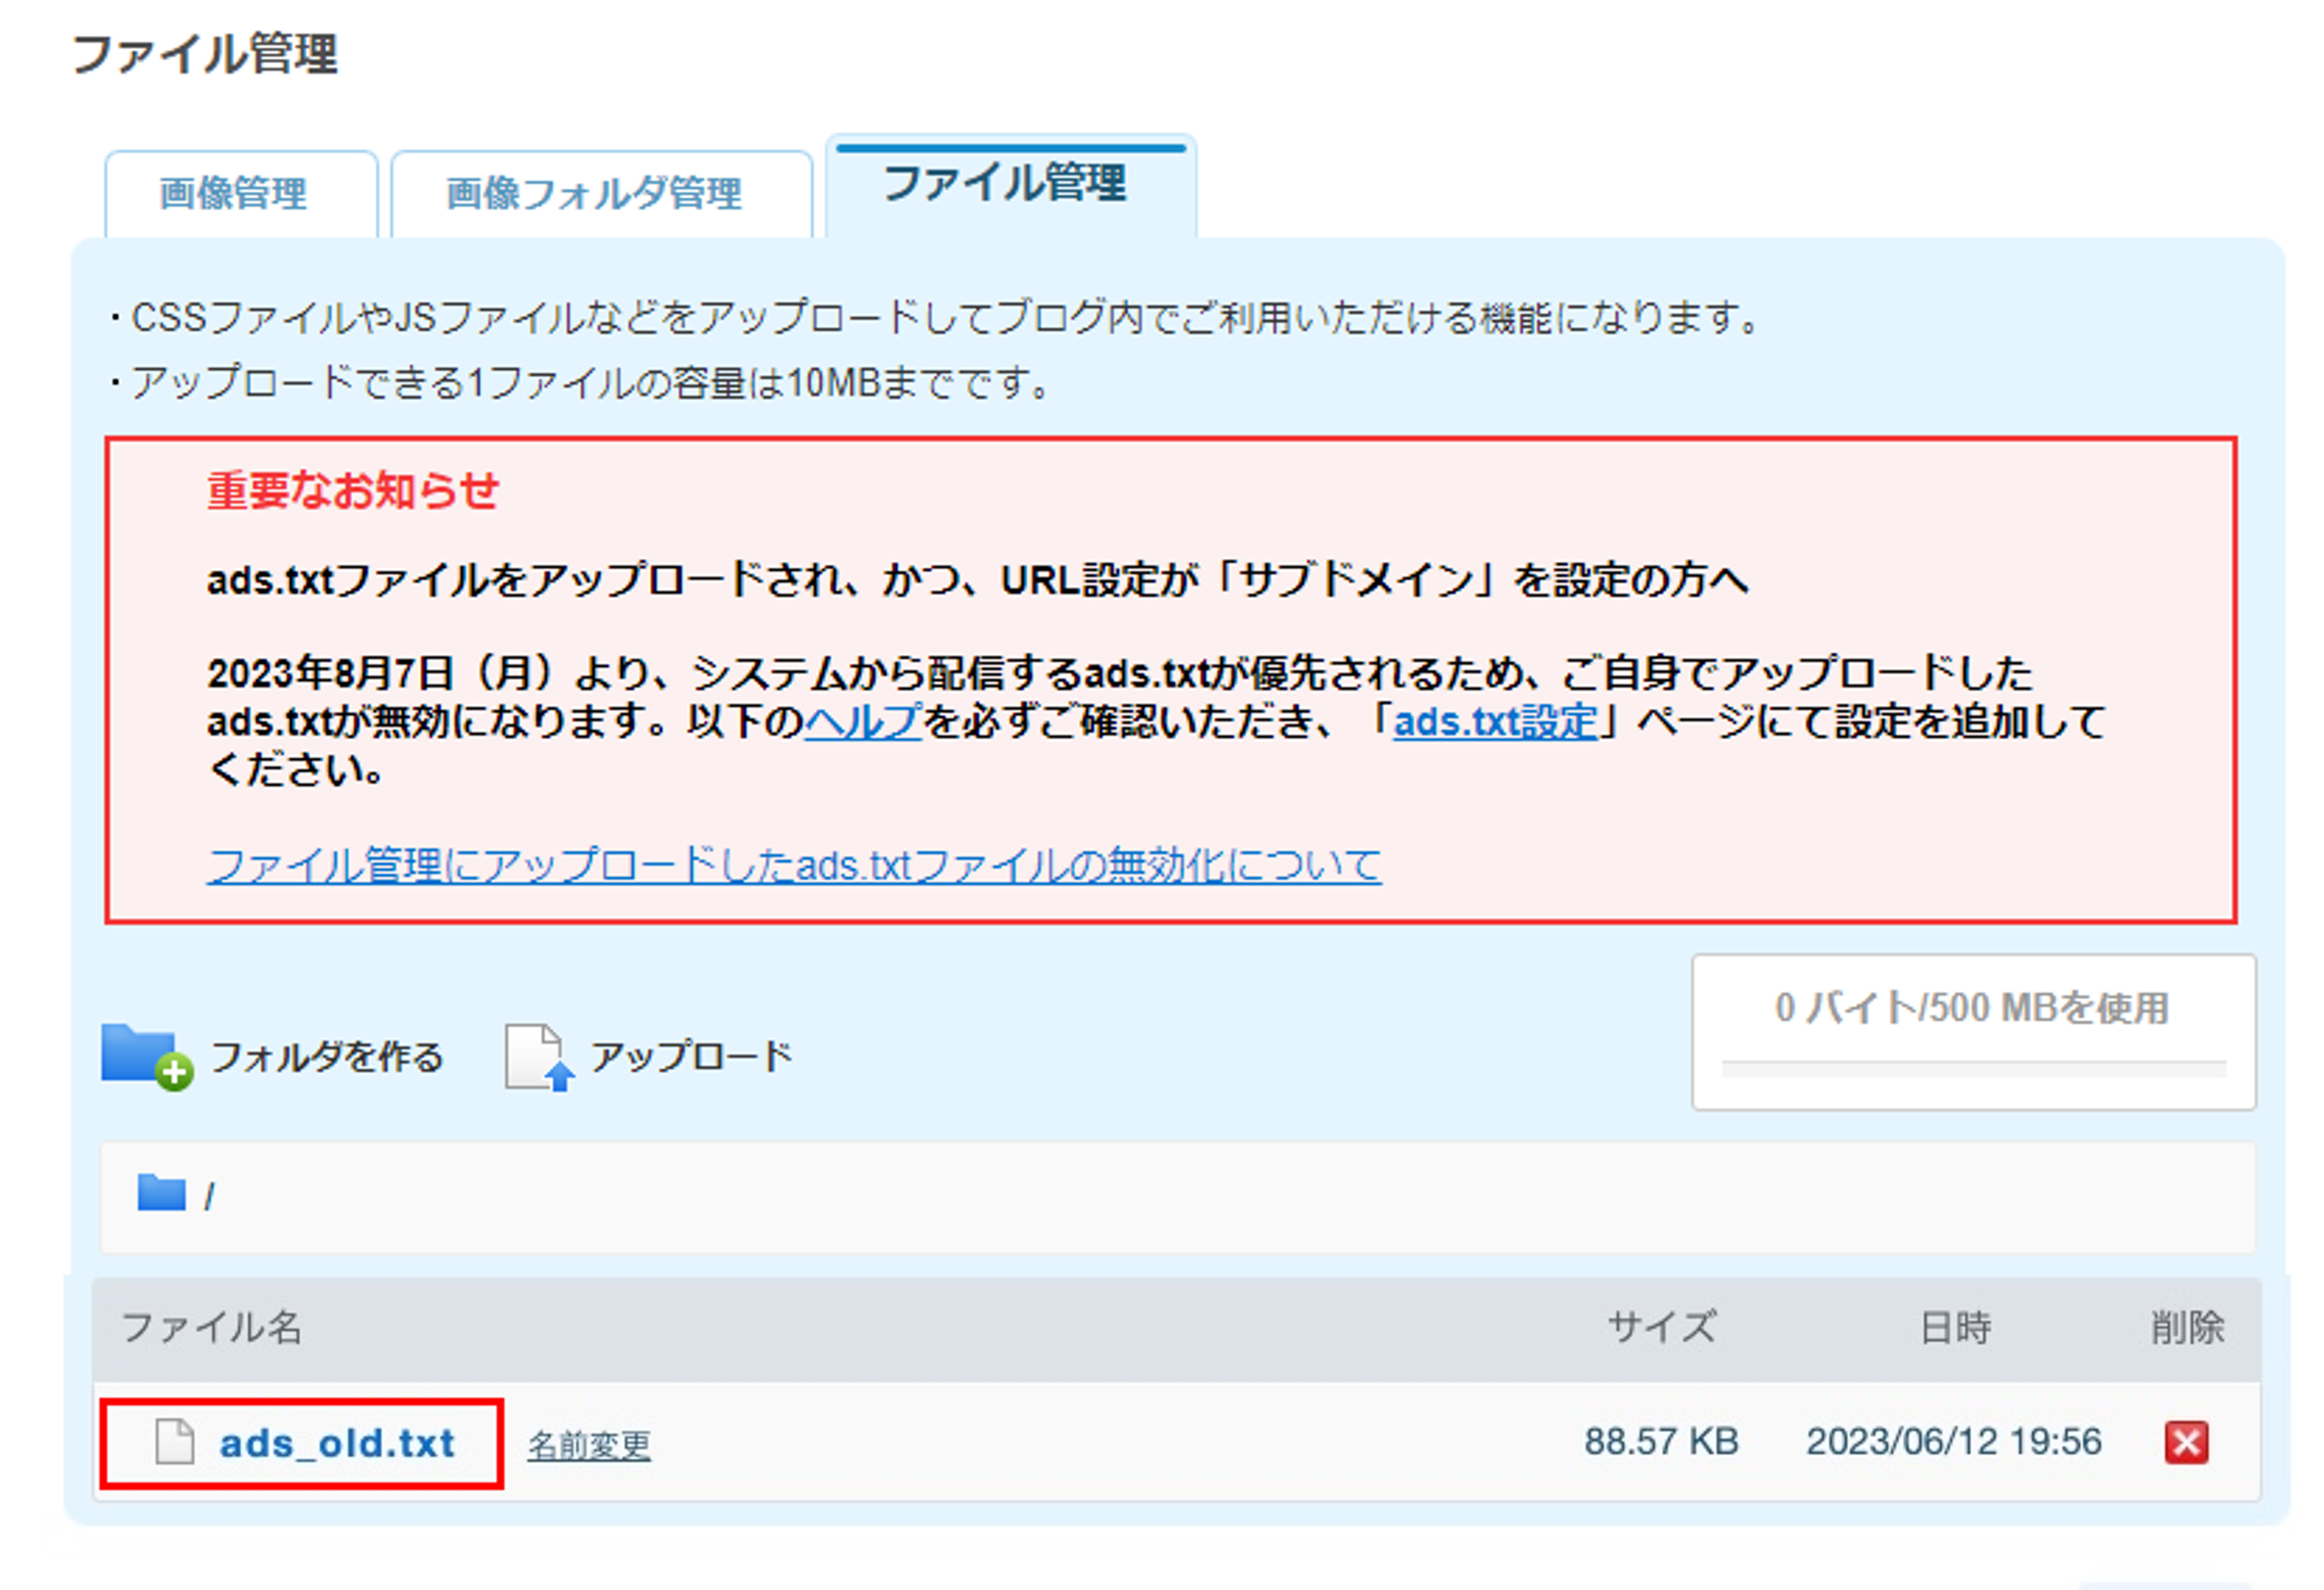Viewport: 2324px width, 1590px height.
Task: Click the フォルダを作る label
Action: pos(326,1057)
